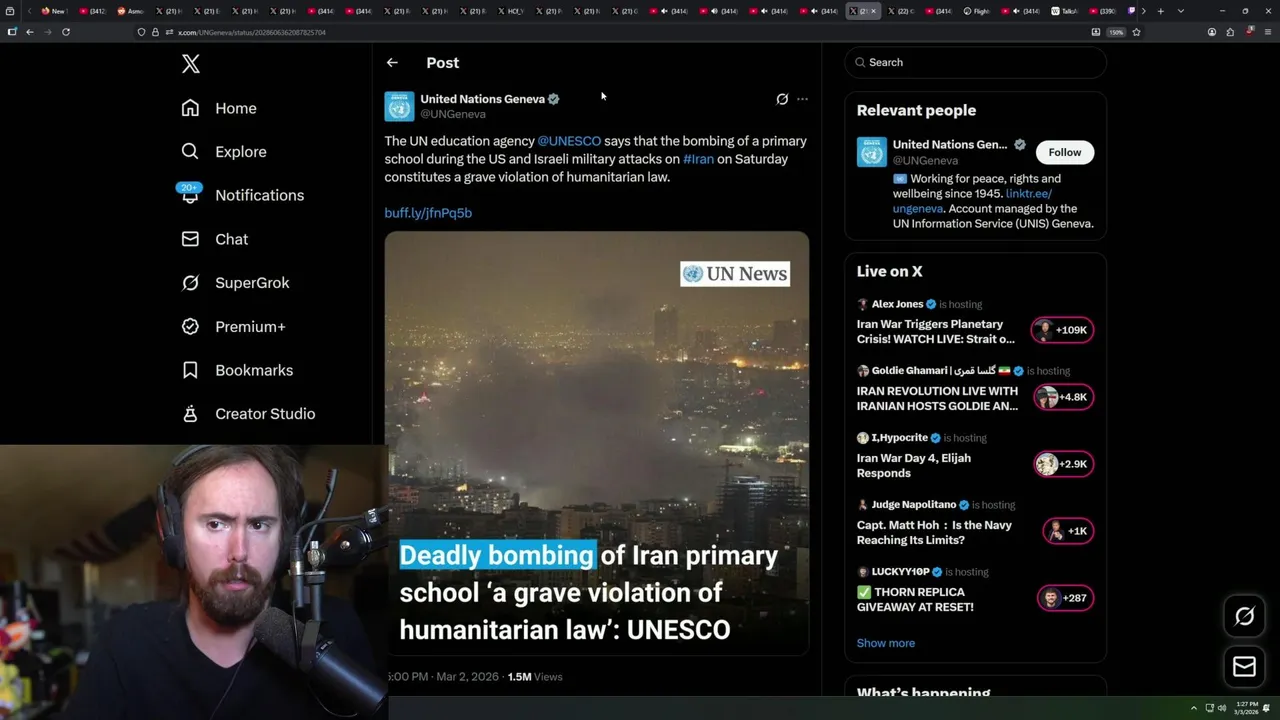The width and height of the screenshot is (1280, 720).
Task: Click the X logo icon
Action: click(191, 64)
